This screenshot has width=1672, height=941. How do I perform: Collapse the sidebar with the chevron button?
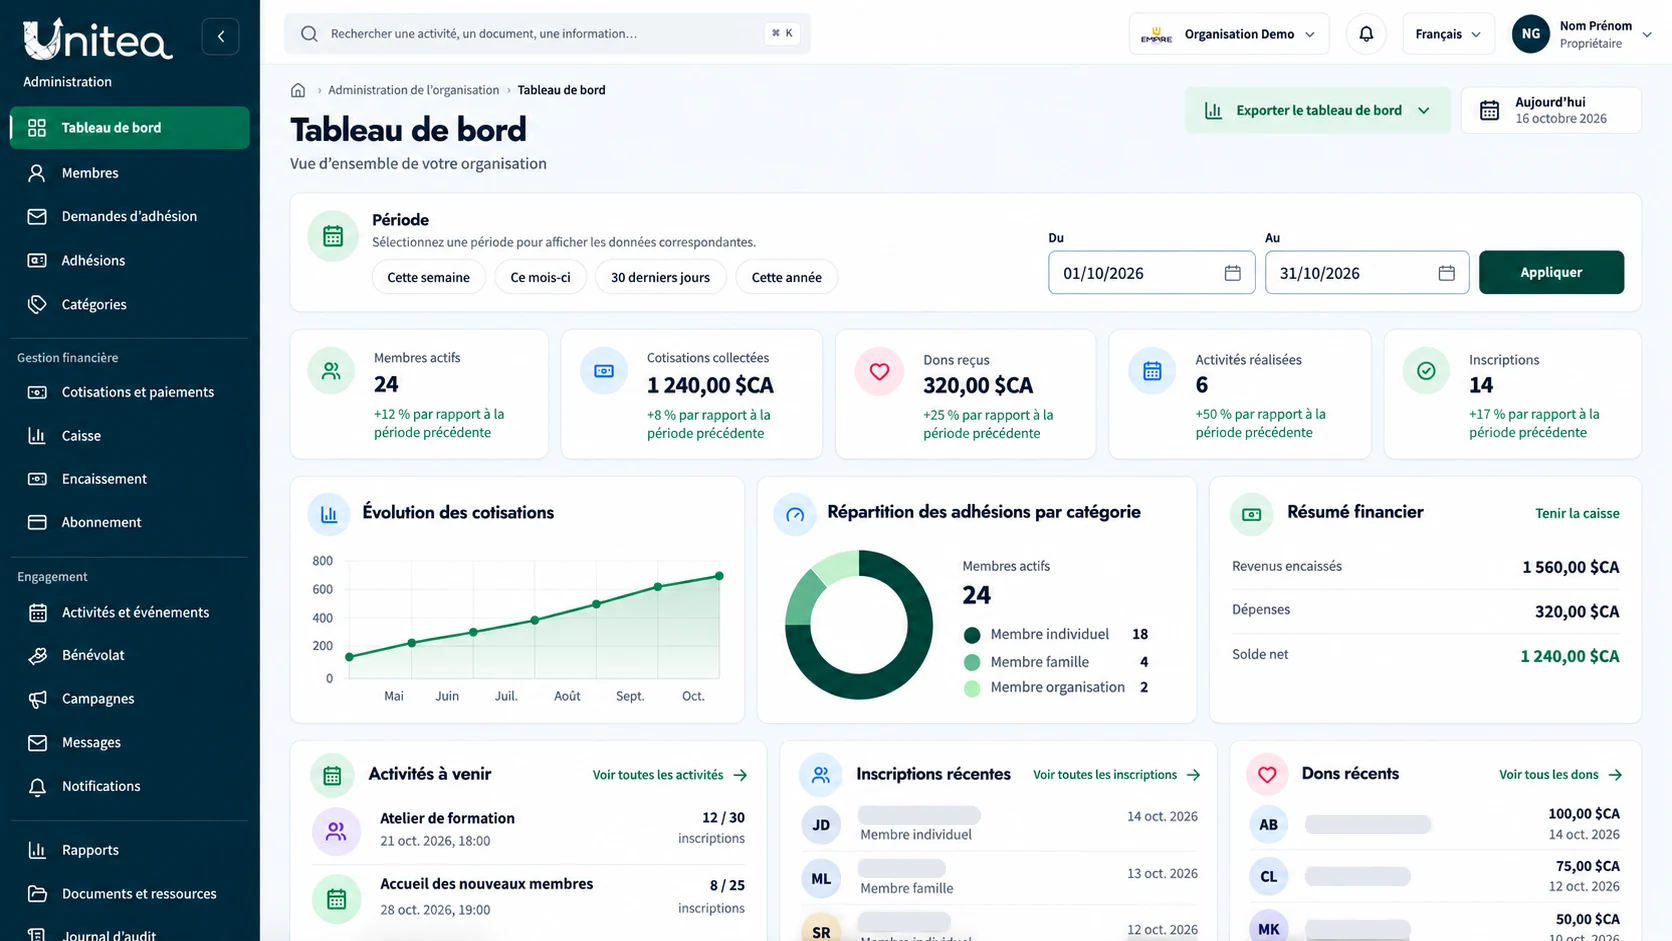(220, 36)
